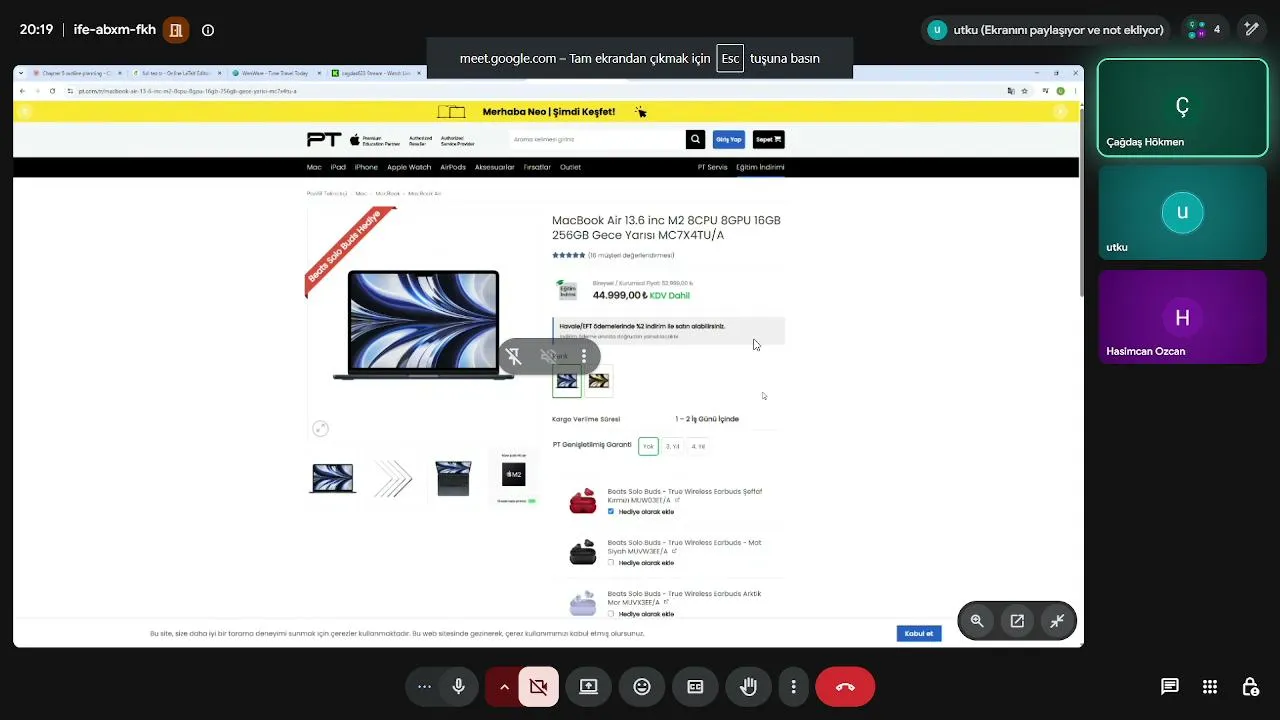This screenshot has width=1280, height=720.
Task: Open the iPhone menu item
Action: coord(366,167)
